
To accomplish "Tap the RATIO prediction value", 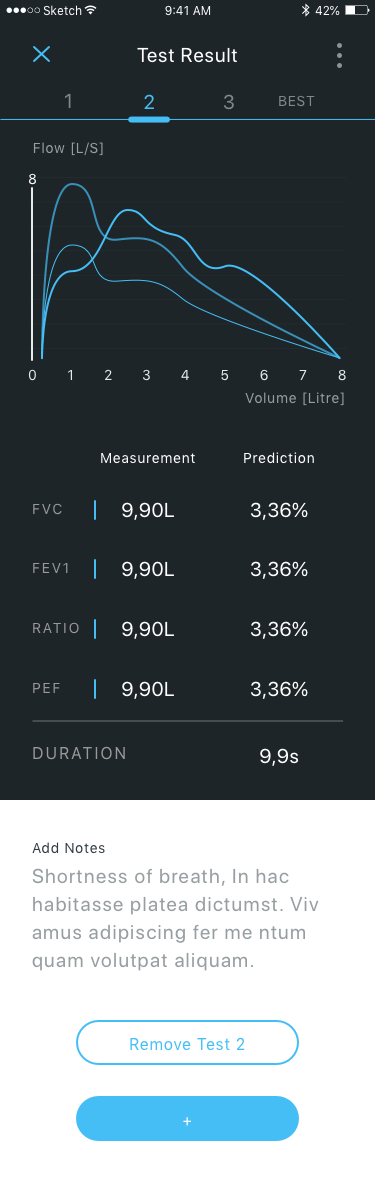I will pyautogui.click(x=279, y=629).
